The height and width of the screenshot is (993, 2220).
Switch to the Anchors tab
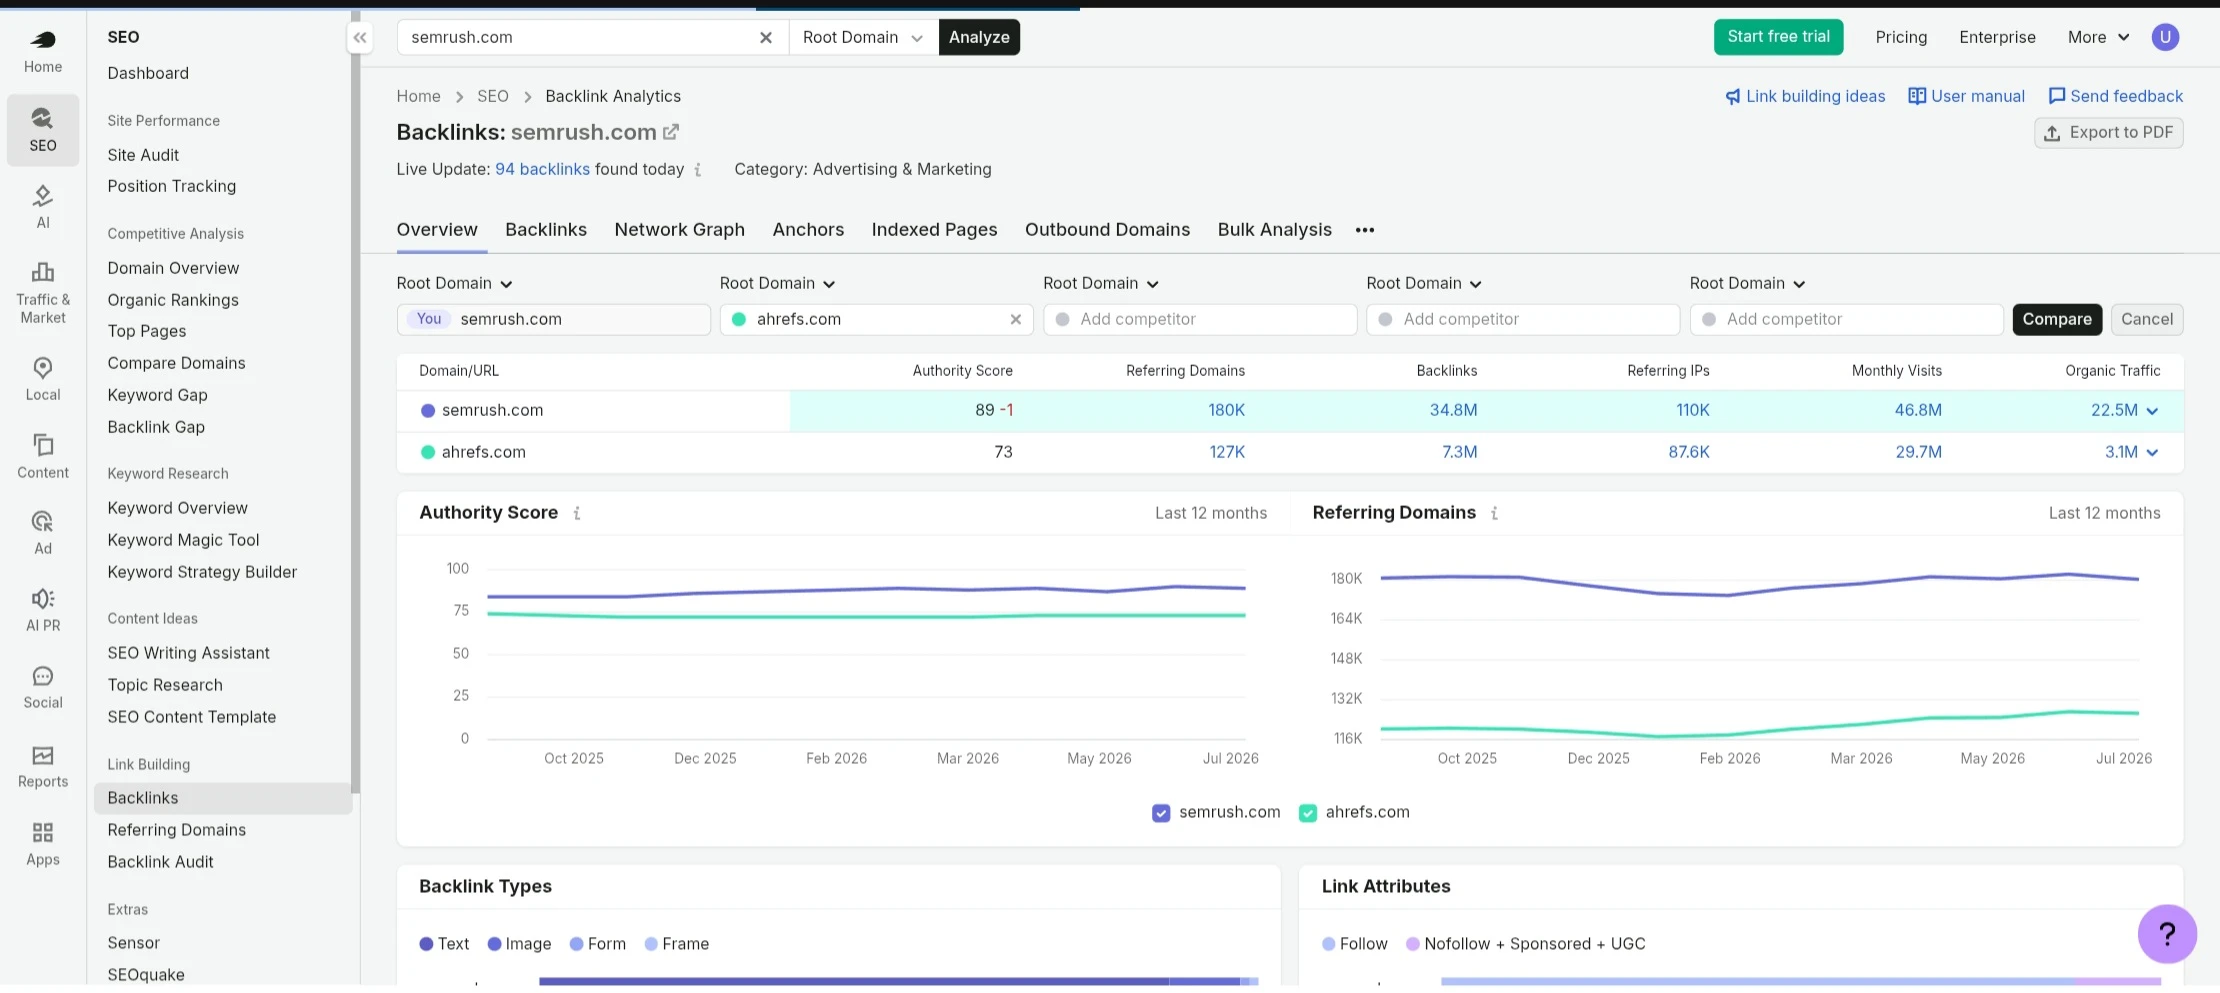pyautogui.click(x=808, y=230)
